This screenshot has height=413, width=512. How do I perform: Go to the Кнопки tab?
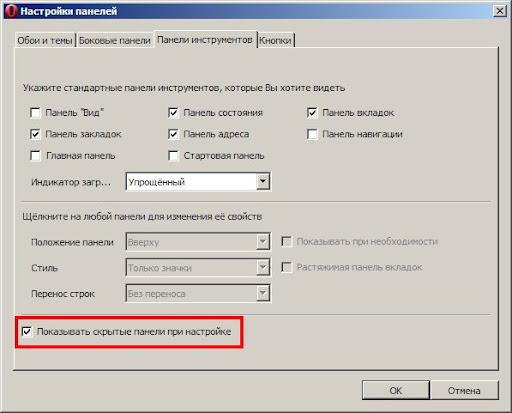pyautogui.click(x=275, y=40)
